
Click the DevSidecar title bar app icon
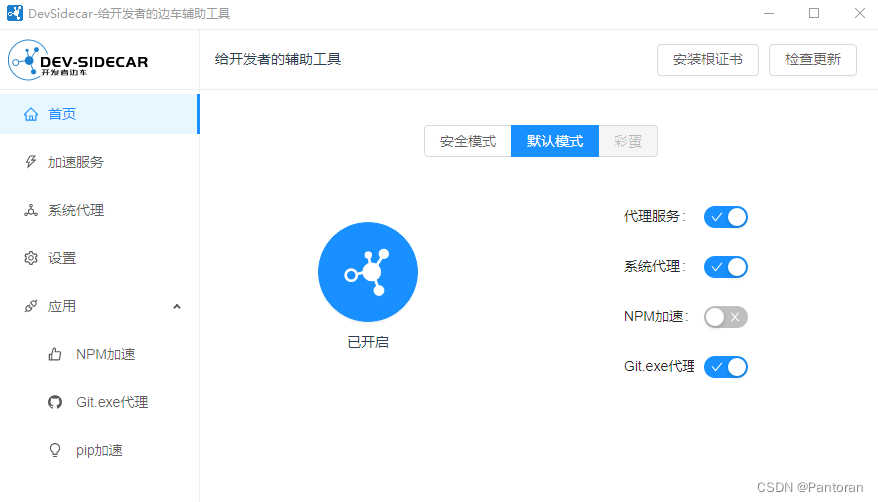pos(15,13)
